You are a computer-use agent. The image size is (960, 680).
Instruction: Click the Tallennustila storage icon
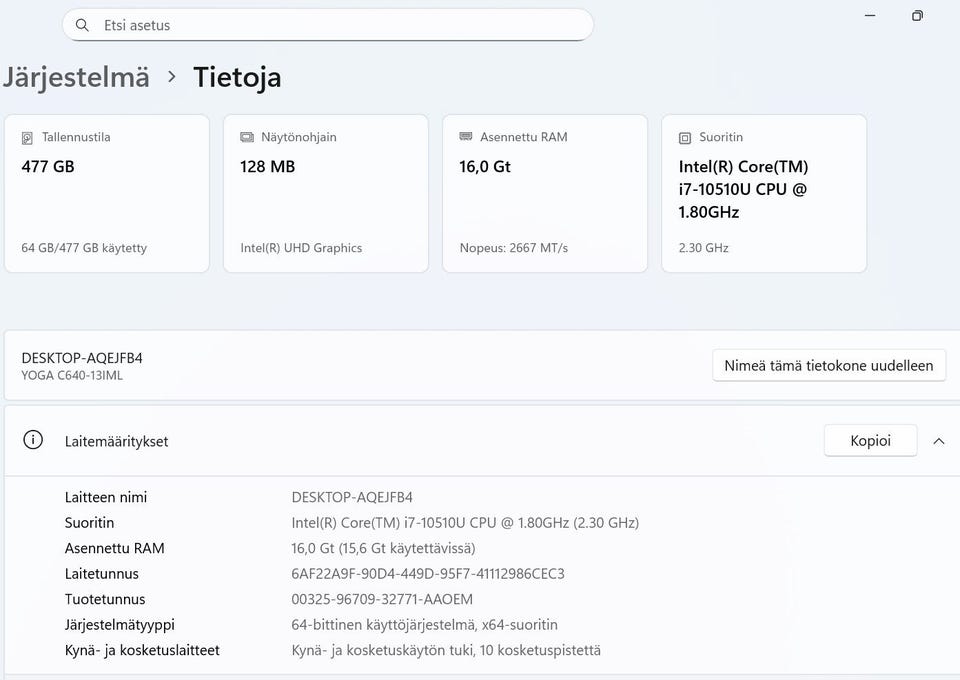click(27, 137)
